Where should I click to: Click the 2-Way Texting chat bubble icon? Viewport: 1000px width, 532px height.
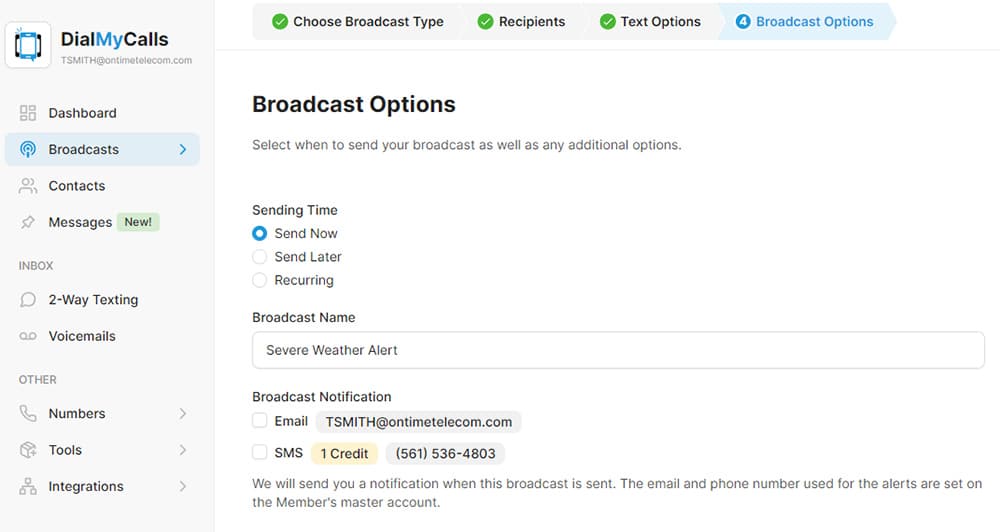(x=28, y=300)
